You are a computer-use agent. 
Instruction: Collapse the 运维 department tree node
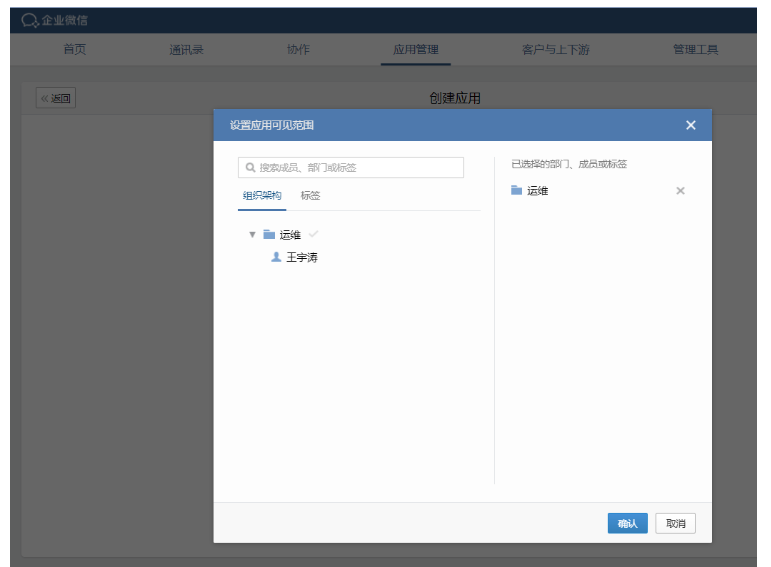252,235
